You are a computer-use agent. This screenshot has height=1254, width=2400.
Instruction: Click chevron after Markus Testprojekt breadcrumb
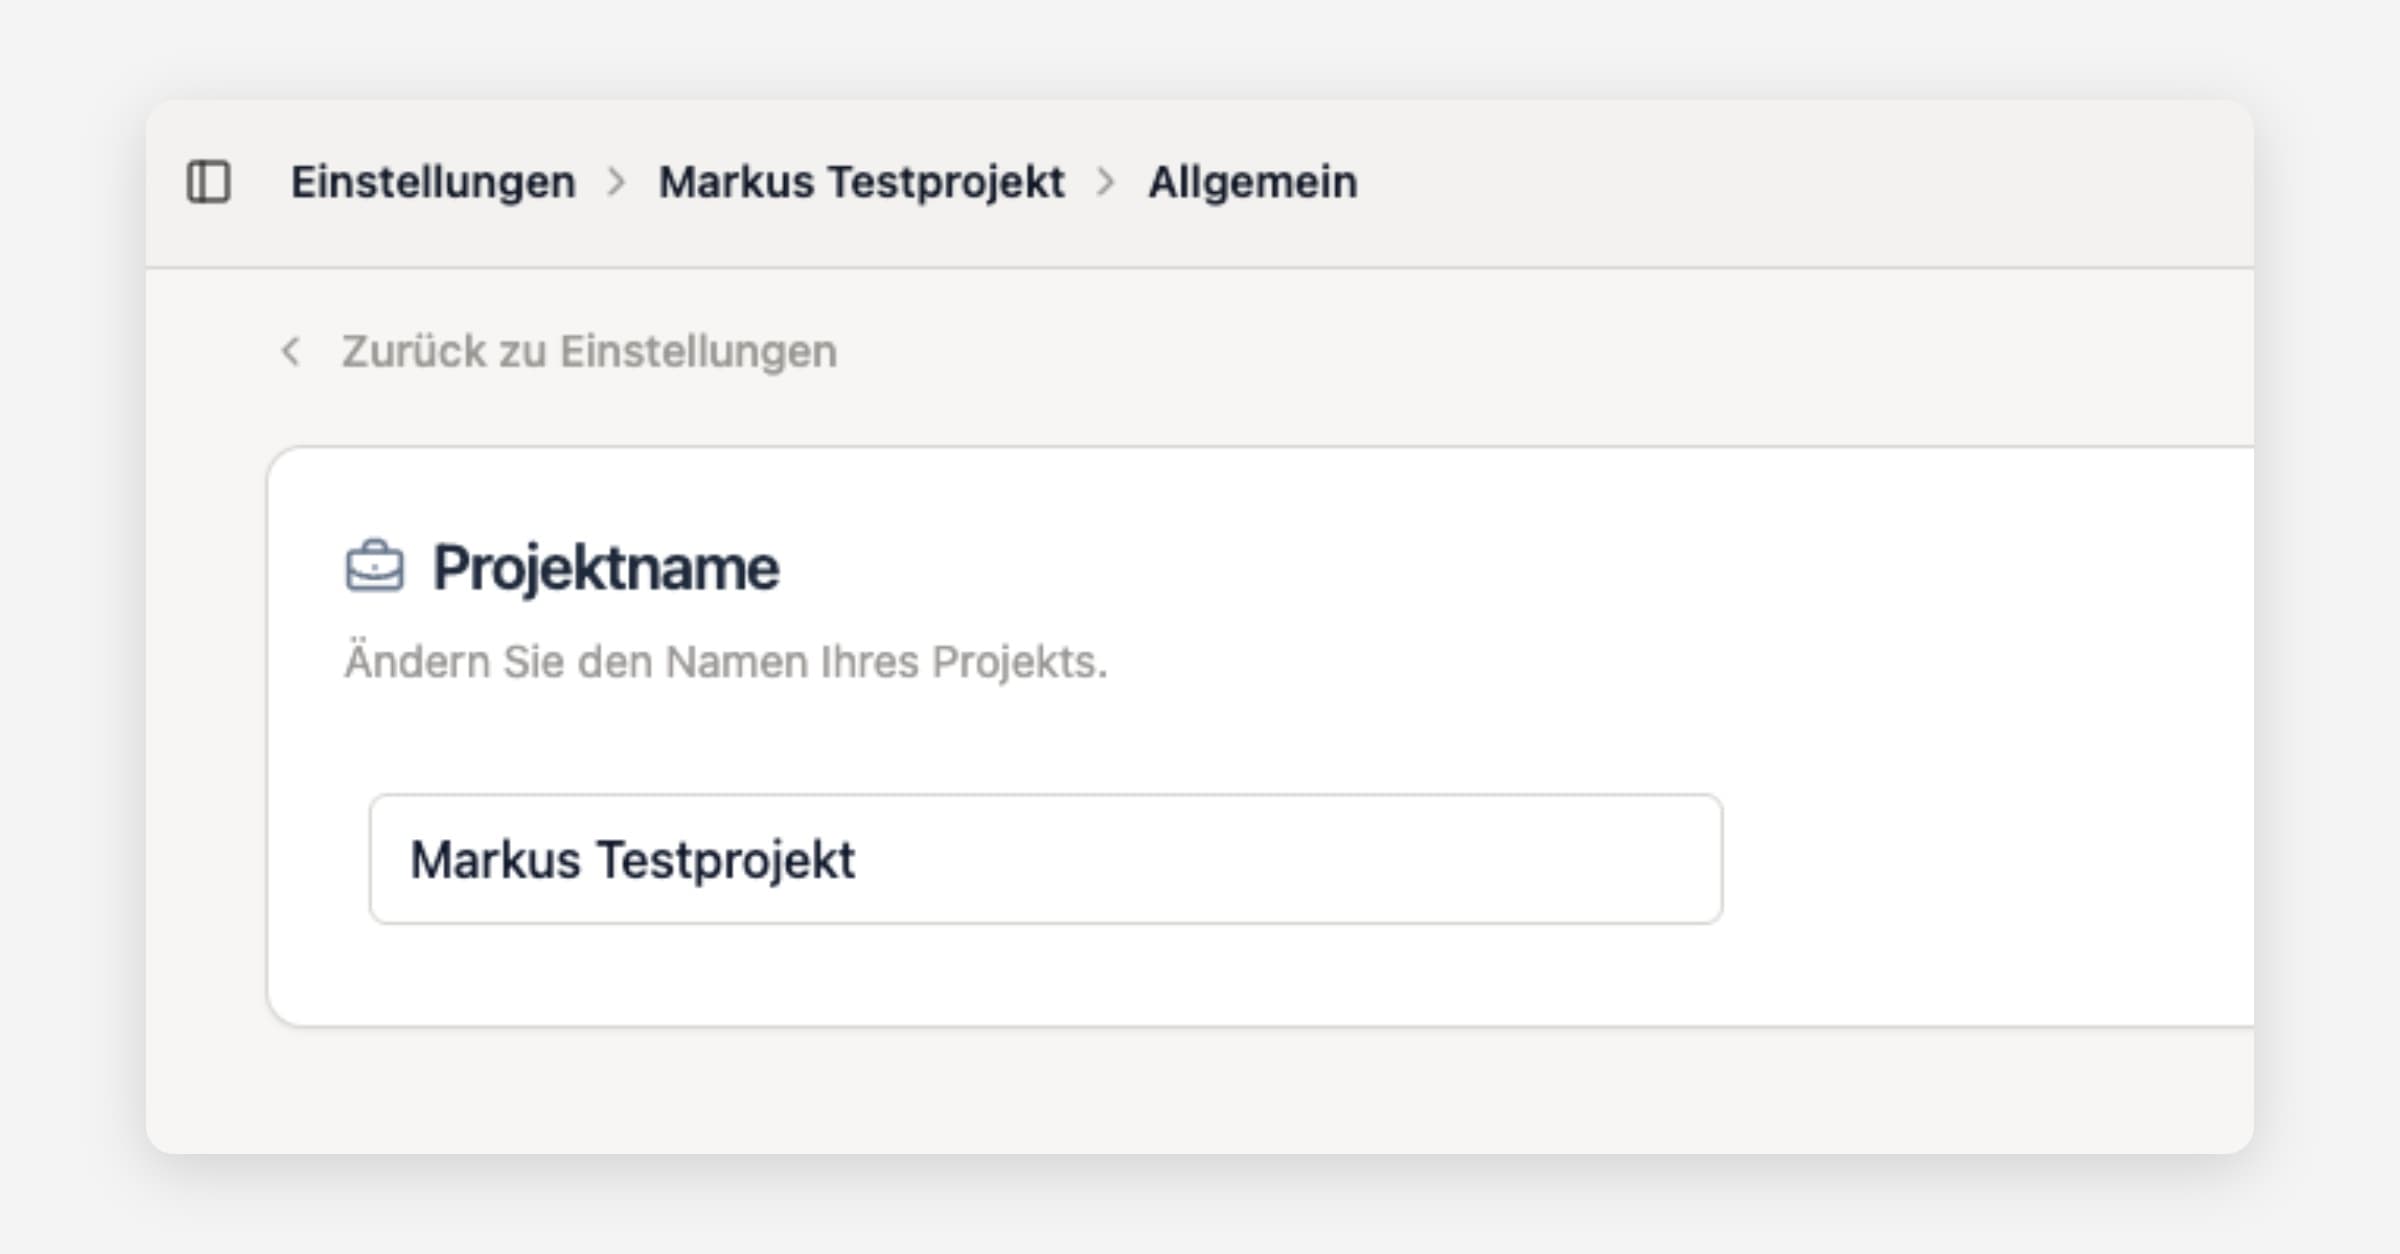(x=1106, y=182)
